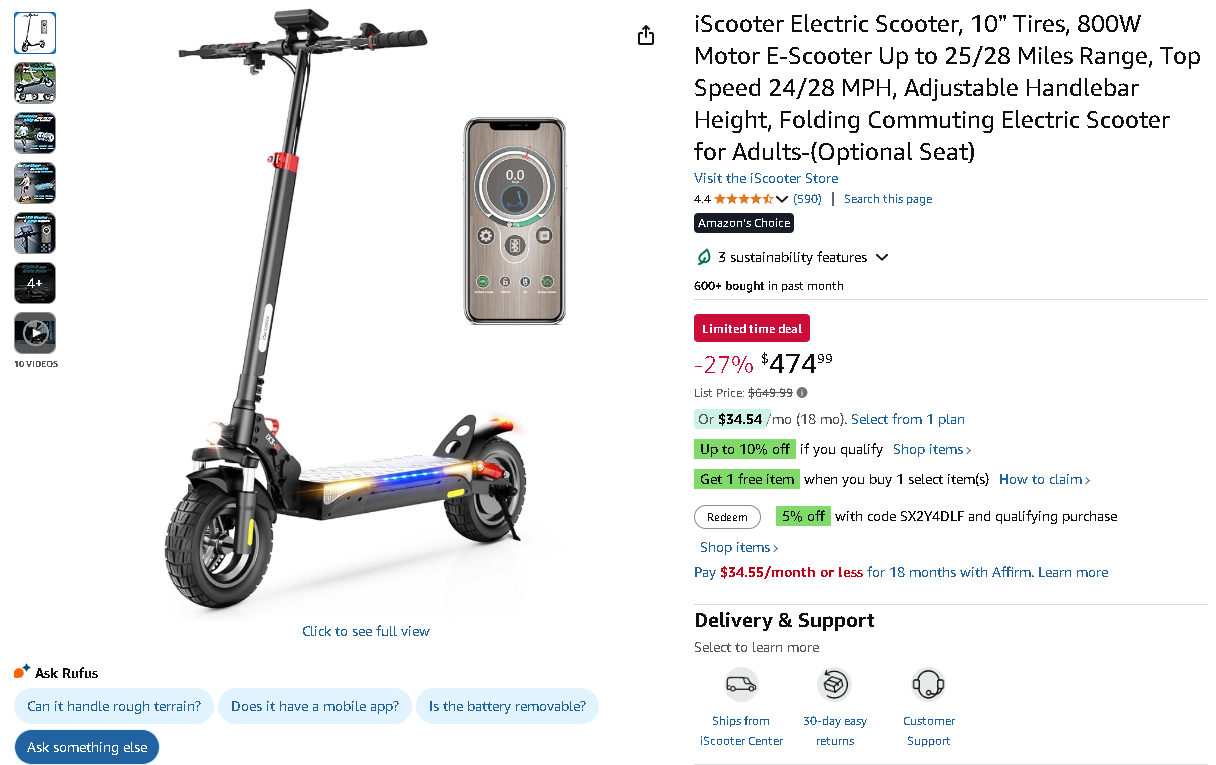1216x765 pixels.
Task: Open the Customer Support headset icon
Action: 928,685
